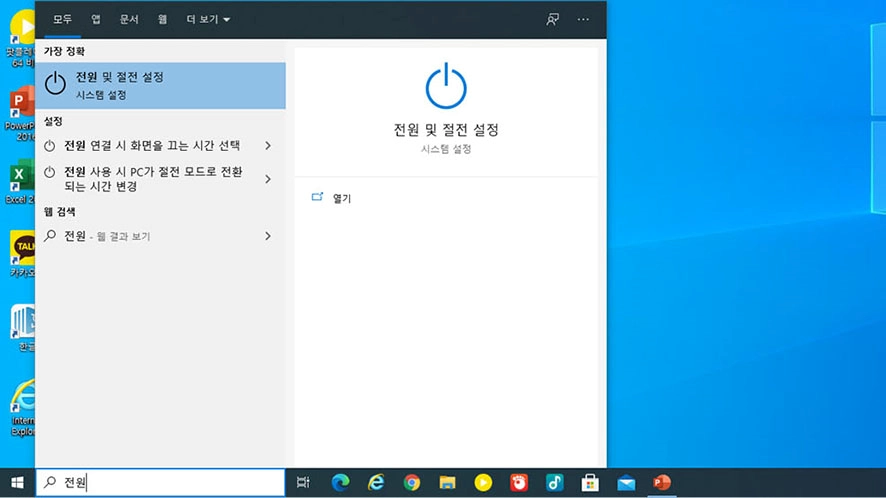The width and height of the screenshot is (886, 498).
Task: Expand arrow for the 절전 모드로 전환되는 시간 변경 result
Action: click(268, 179)
